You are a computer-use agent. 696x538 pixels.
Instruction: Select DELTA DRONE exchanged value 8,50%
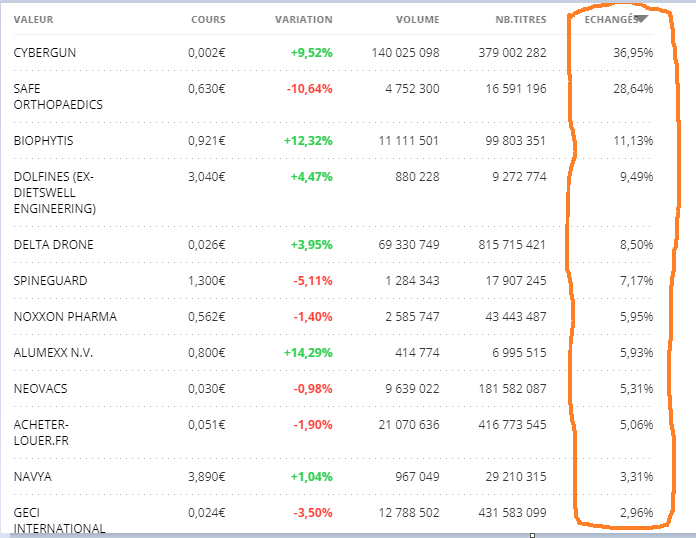pyautogui.click(x=637, y=245)
